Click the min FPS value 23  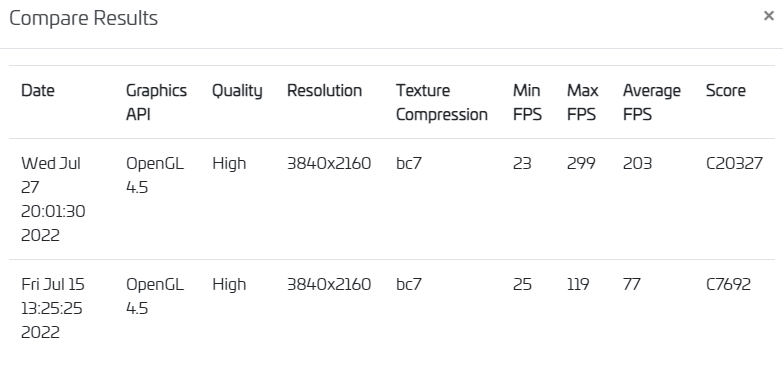(x=522, y=164)
